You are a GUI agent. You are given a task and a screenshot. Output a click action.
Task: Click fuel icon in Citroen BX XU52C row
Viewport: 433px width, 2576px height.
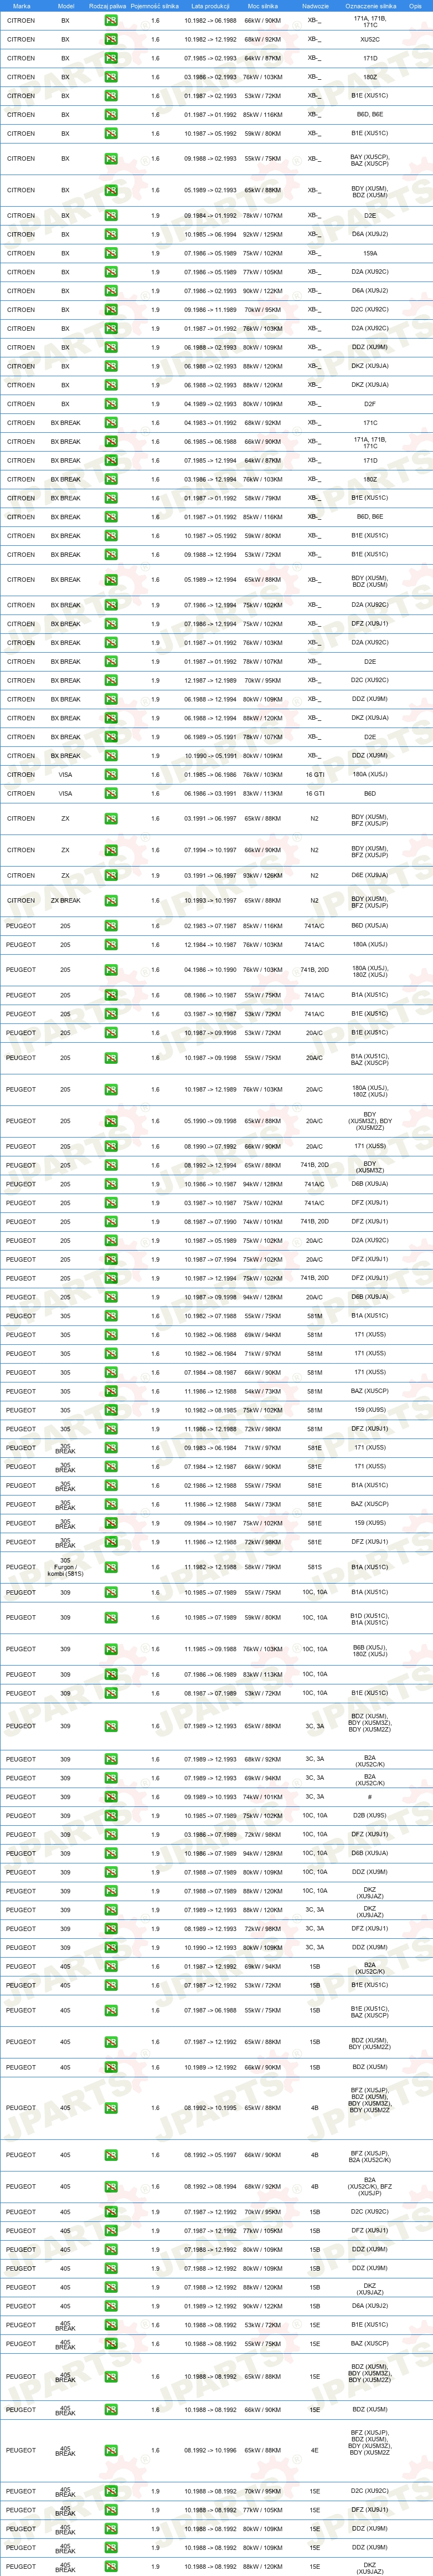(x=111, y=40)
